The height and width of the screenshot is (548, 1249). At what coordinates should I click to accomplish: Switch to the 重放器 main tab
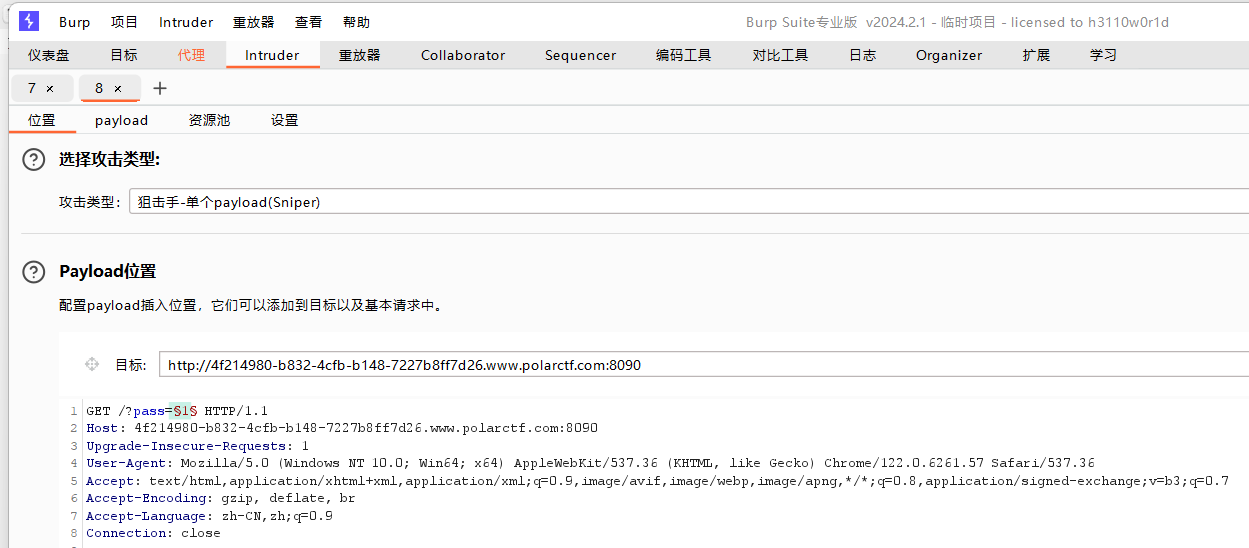360,55
